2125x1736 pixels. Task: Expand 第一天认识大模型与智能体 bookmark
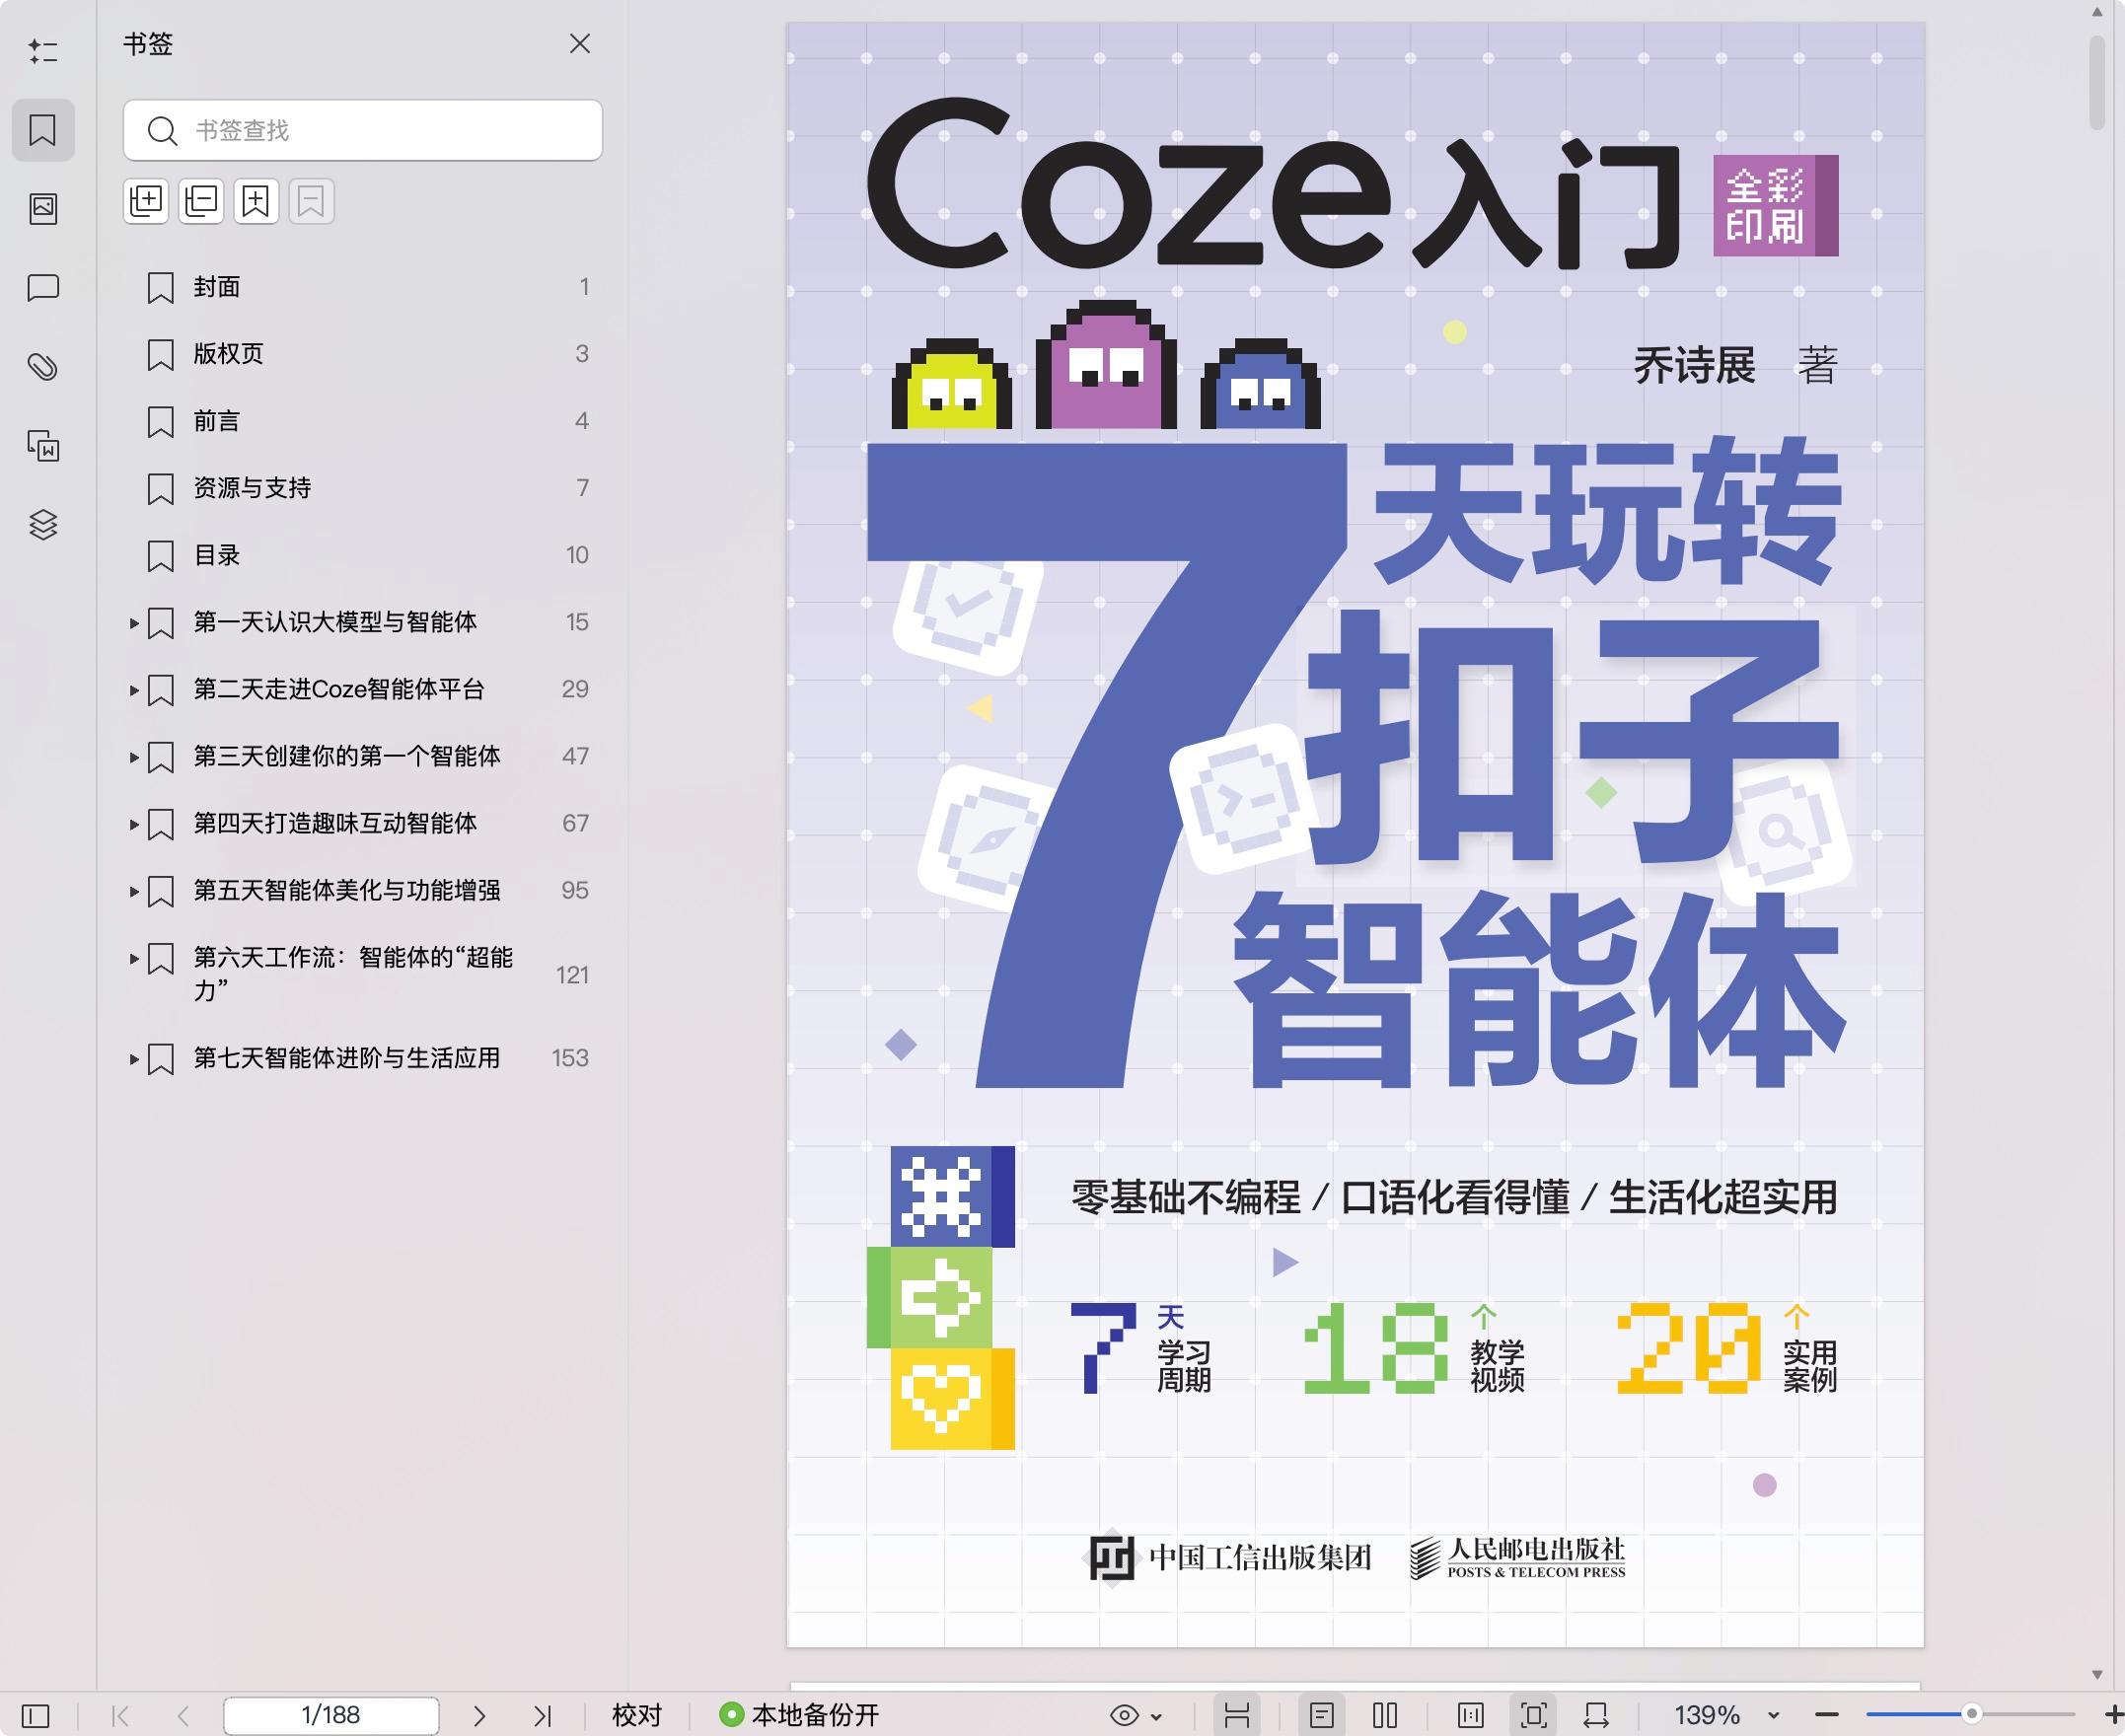(134, 623)
